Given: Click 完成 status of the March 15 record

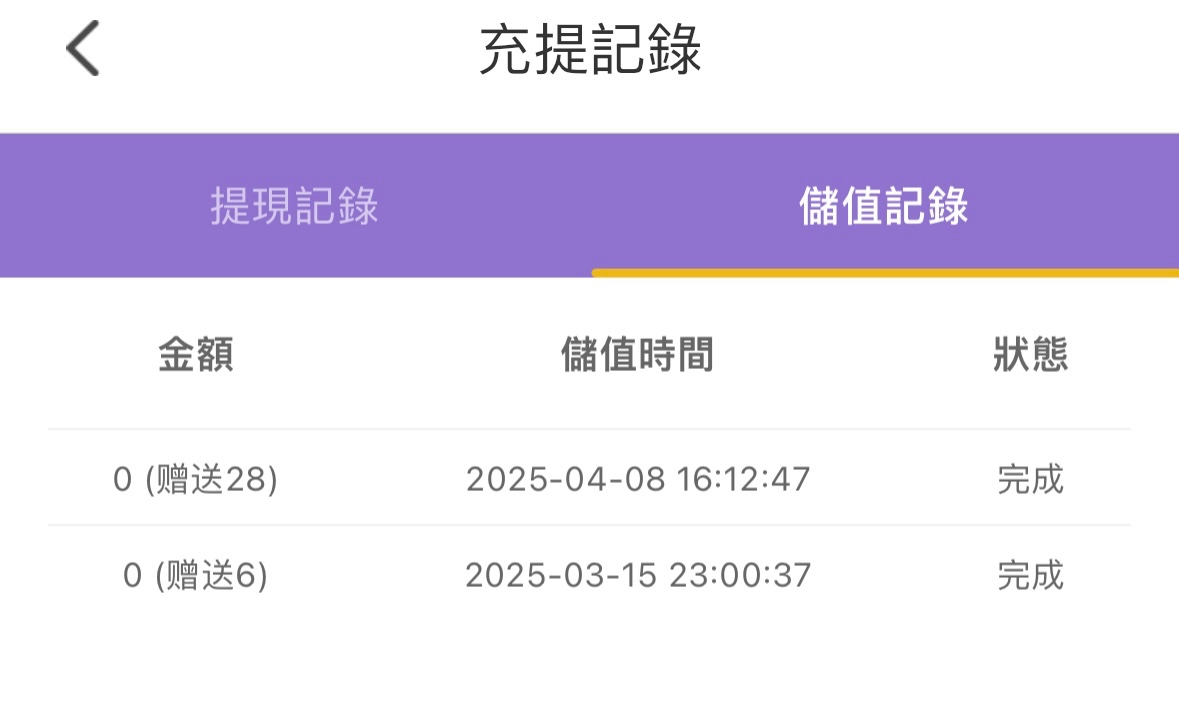Looking at the screenshot, I should 1030,576.
